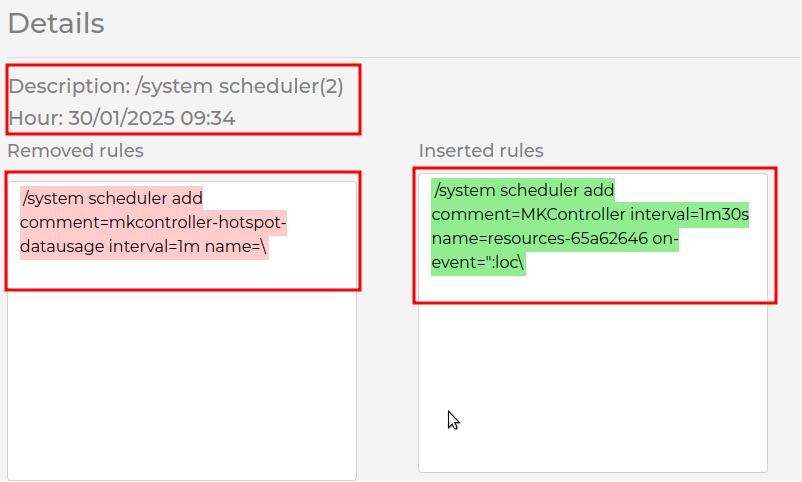Image resolution: width=802 pixels, height=482 pixels.
Task: Click the 'datausage interval=1m name=\' line
Action: (144, 246)
